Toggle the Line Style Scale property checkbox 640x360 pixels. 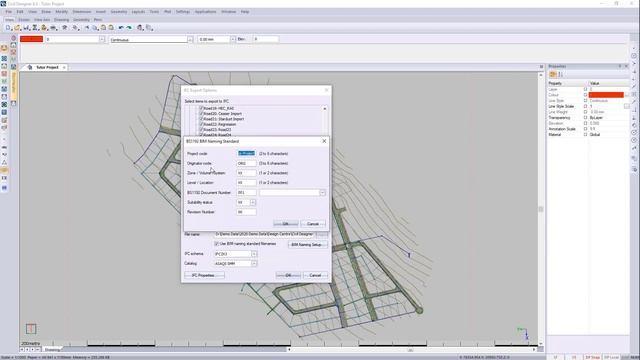[585, 106]
